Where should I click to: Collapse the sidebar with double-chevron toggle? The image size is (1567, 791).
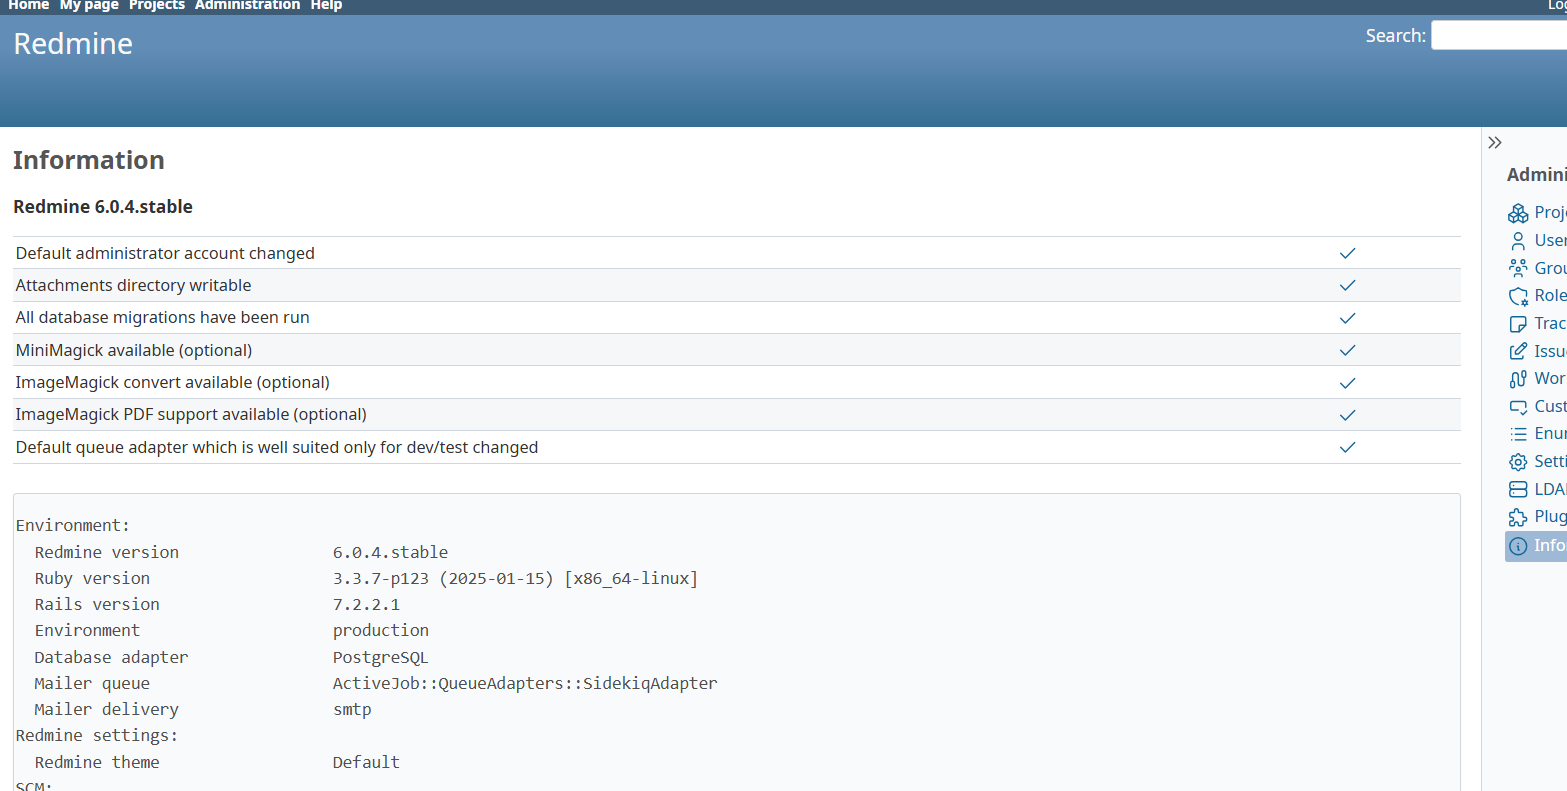[1495, 143]
